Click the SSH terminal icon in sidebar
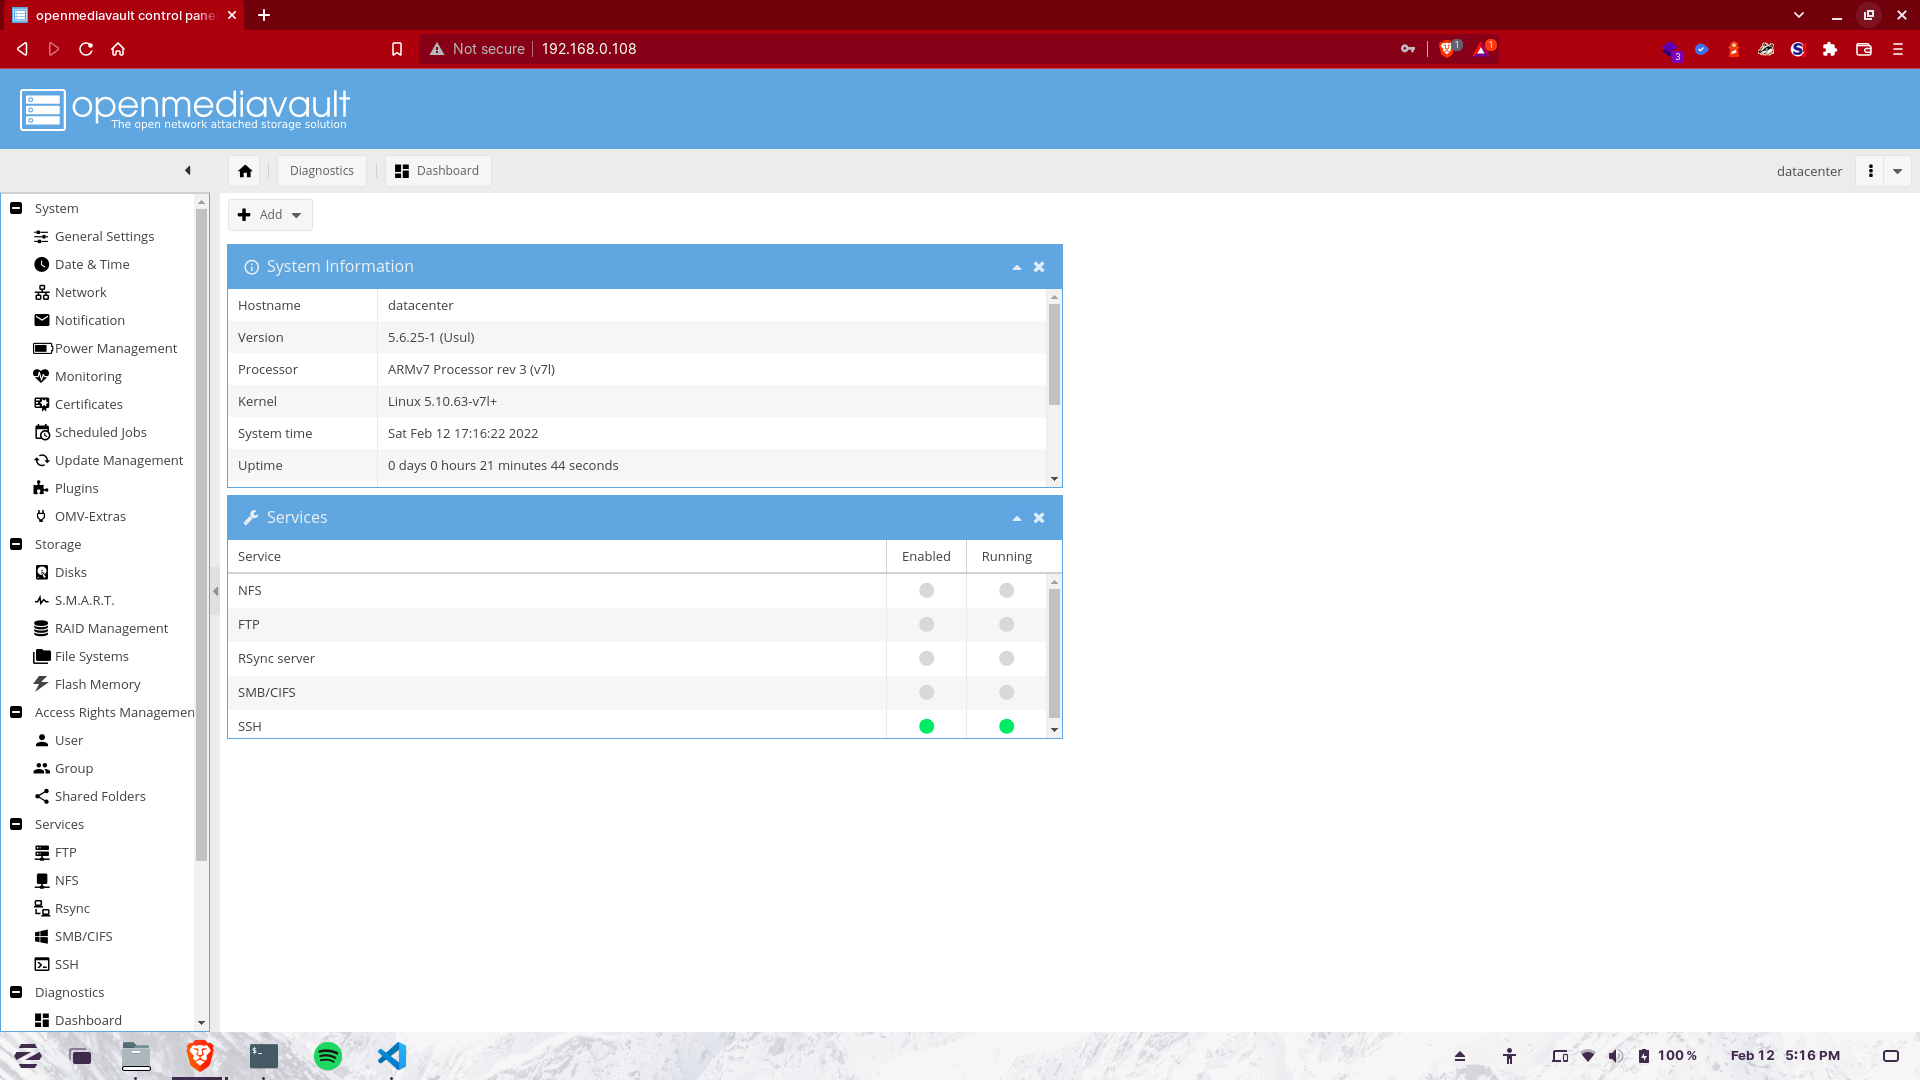The height and width of the screenshot is (1080, 1920). point(42,964)
